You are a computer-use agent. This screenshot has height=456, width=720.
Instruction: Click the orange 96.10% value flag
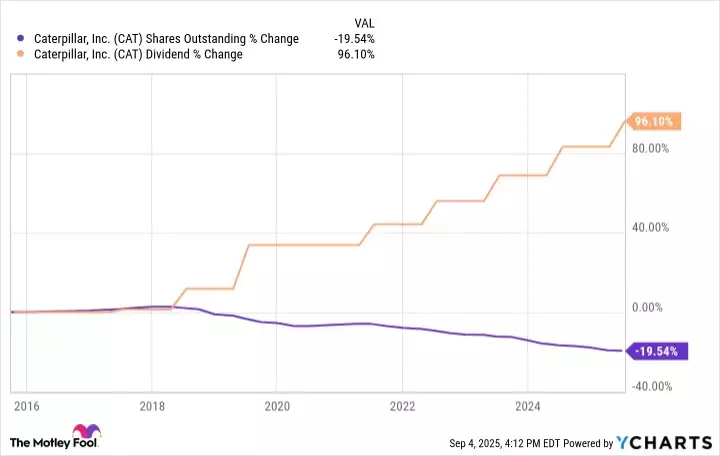[655, 122]
